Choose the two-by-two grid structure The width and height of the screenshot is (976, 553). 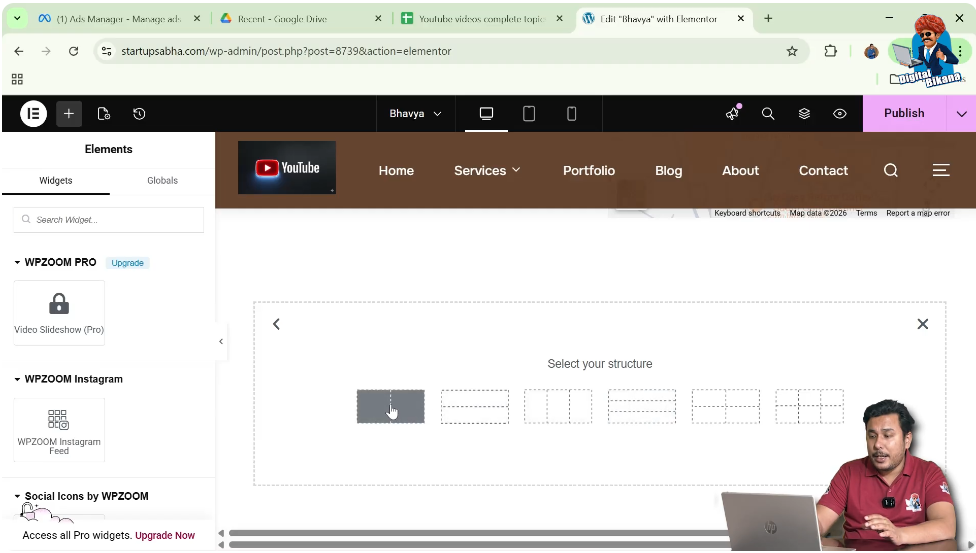tap(726, 407)
